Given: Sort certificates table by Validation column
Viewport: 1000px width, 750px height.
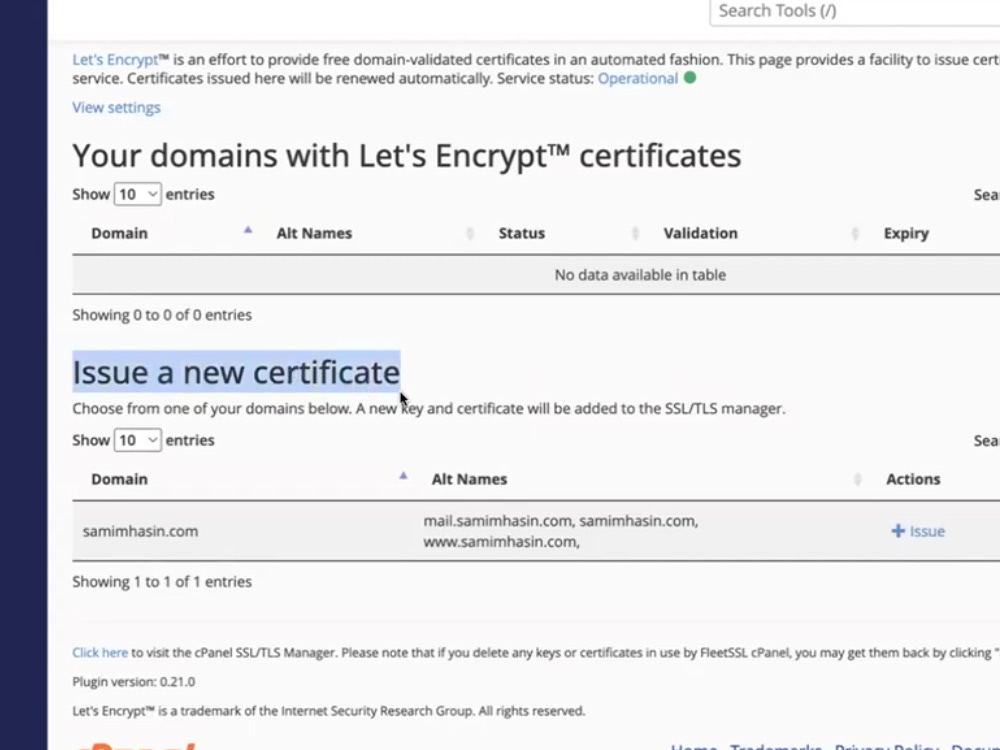Looking at the screenshot, I should (700, 233).
